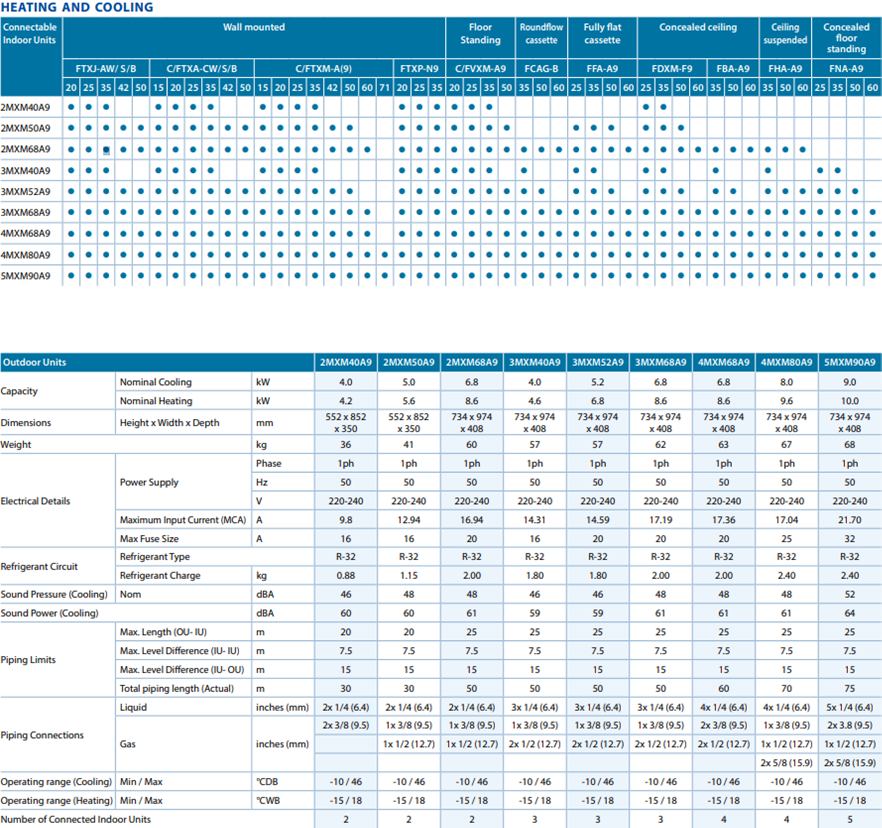Screen dimensions: 882x828
Task: Select the 21.70 maximum input current value
Action: click(x=849, y=520)
